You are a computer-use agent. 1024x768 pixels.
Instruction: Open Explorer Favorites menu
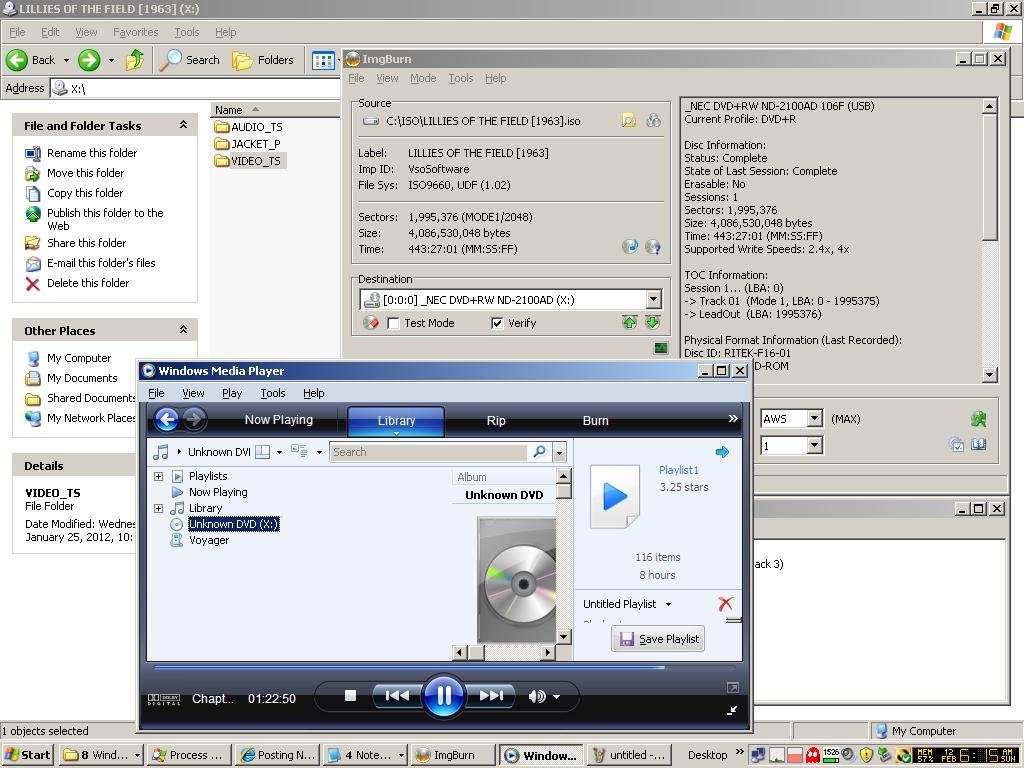[135, 32]
